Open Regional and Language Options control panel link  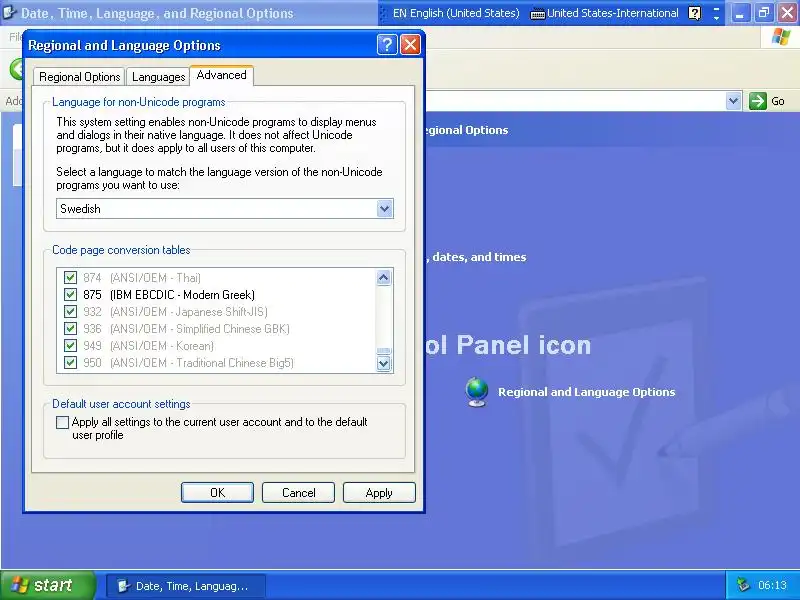click(x=586, y=392)
